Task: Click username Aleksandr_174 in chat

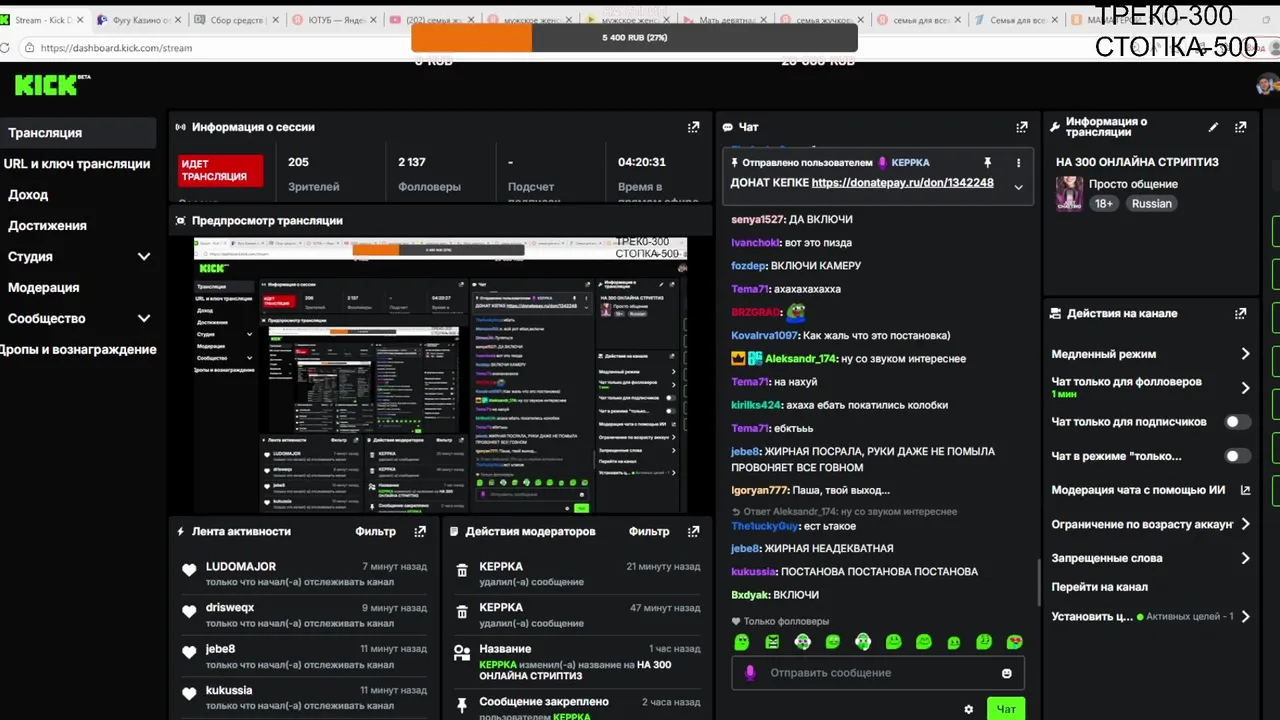Action: tap(801, 359)
